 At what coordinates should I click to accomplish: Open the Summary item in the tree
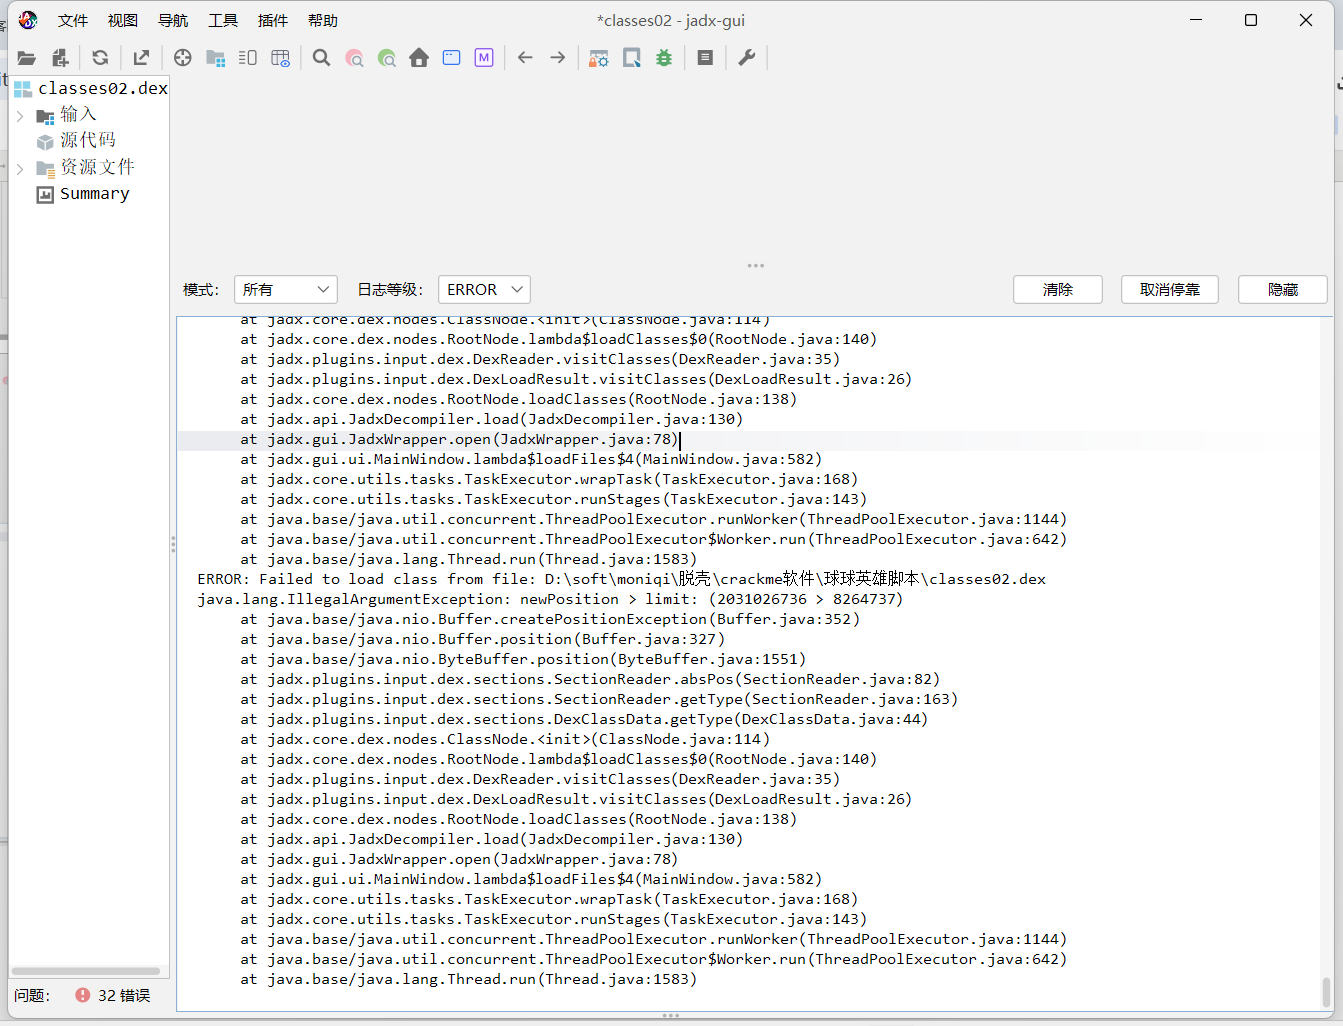(x=84, y=194)
